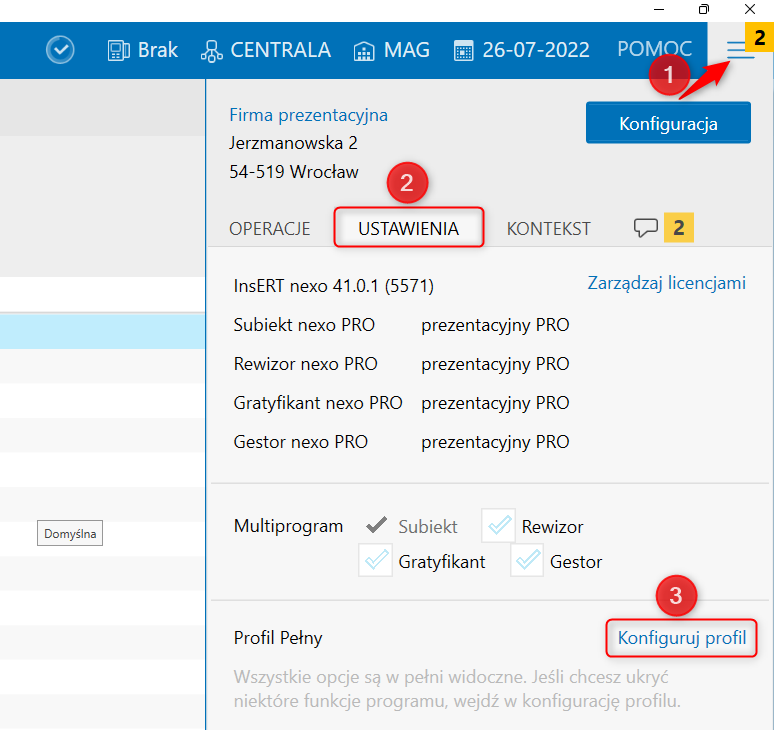Select the MAG warehouse label
The width and height of the screenshot is (774, 730).
[406, 50]
